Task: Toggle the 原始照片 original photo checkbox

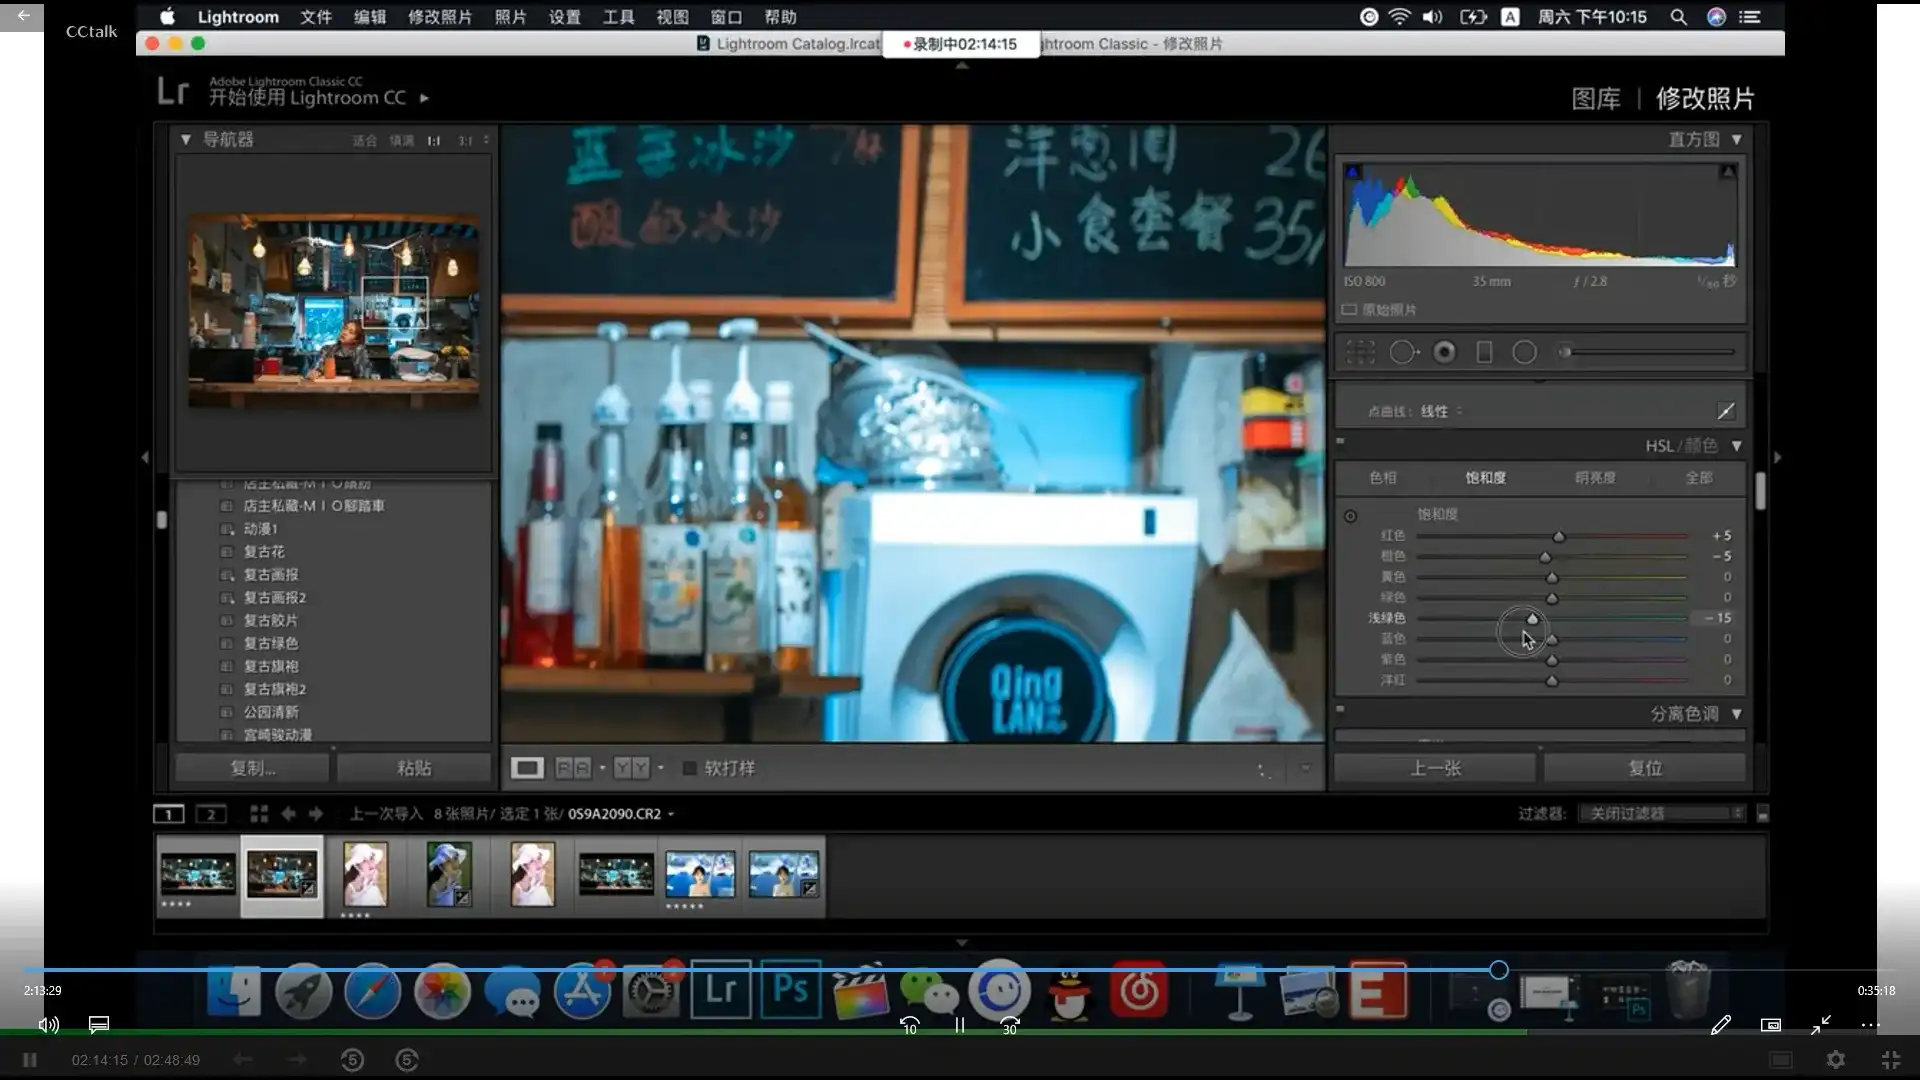Action: 1349,310
